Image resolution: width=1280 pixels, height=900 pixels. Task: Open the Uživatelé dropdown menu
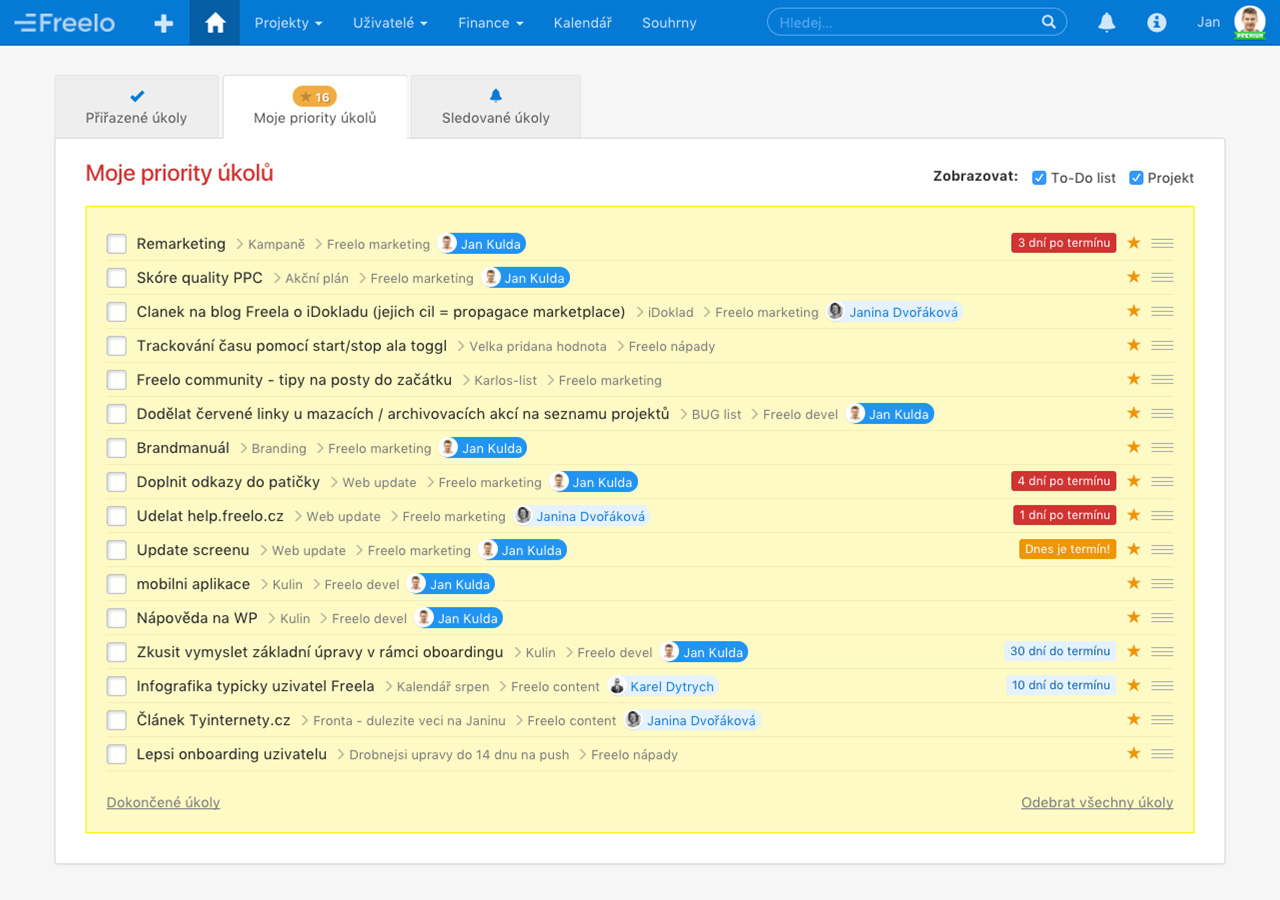pyautogui.click(x=390, y=23)
